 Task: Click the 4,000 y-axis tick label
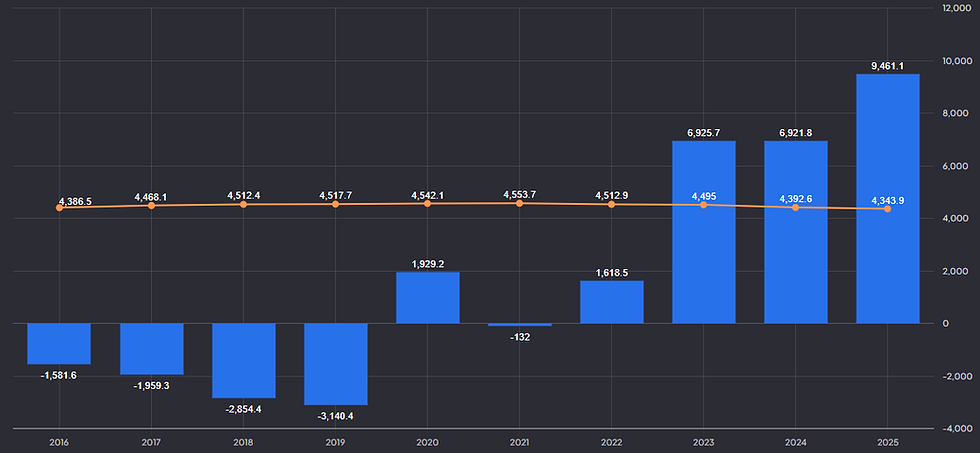958,219
